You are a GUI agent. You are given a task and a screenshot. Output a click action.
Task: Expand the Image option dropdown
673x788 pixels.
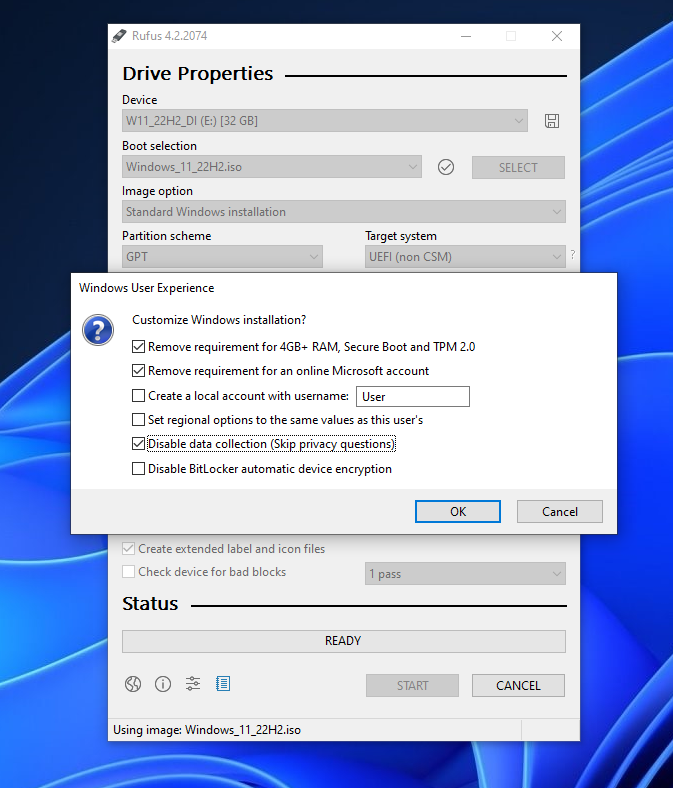[344, 212]
